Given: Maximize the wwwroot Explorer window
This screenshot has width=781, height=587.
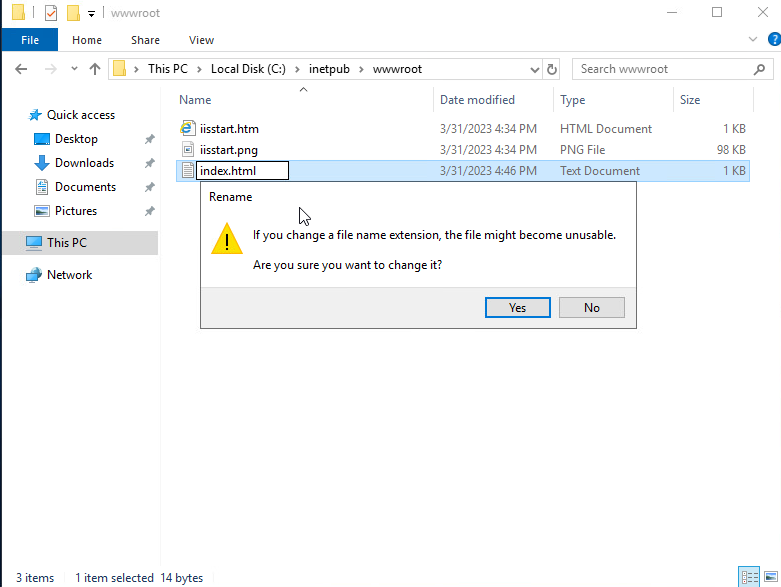Looking at the screenshot, I should [x=717, y=12].
